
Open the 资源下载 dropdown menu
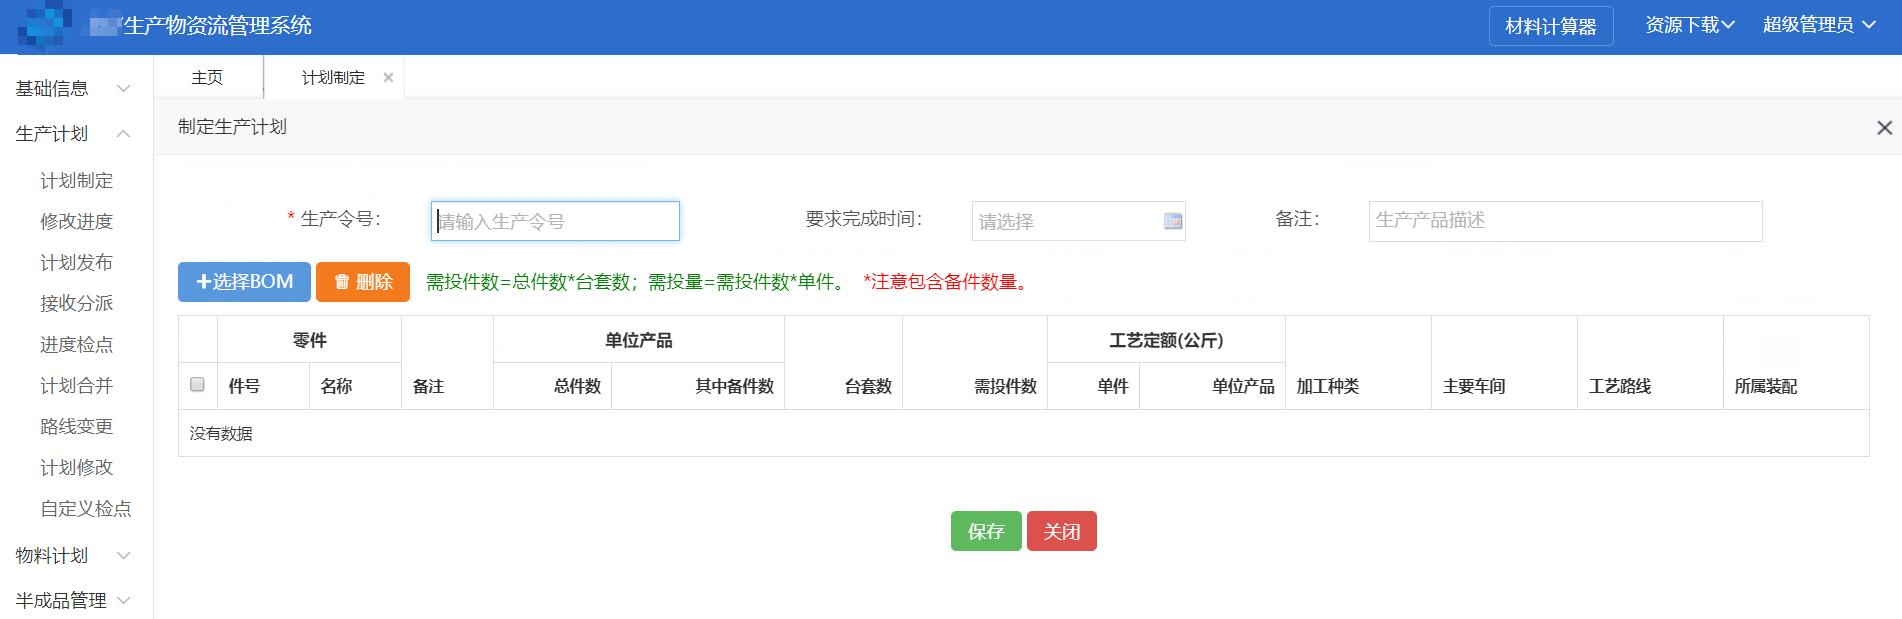(x=1689, y=25)
